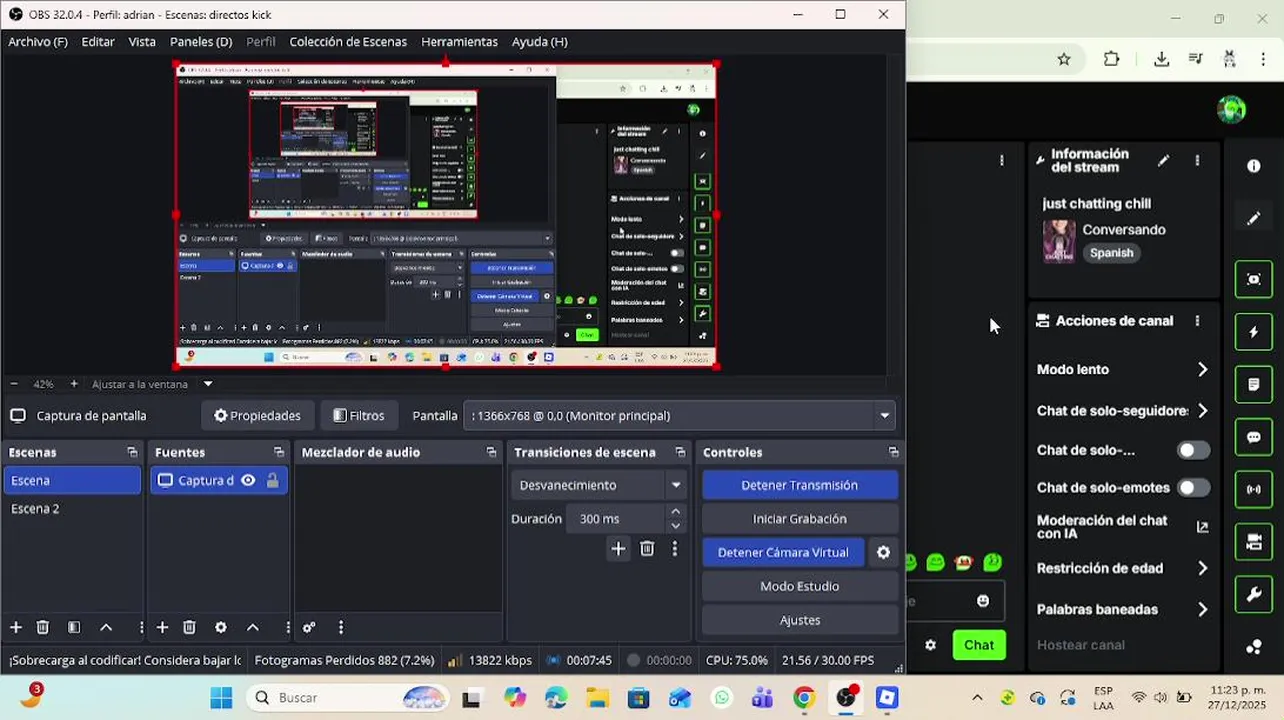Open source Propiedades button
Image resolution: width=1284 pixels, height=720 pixels.
point(258,416)
